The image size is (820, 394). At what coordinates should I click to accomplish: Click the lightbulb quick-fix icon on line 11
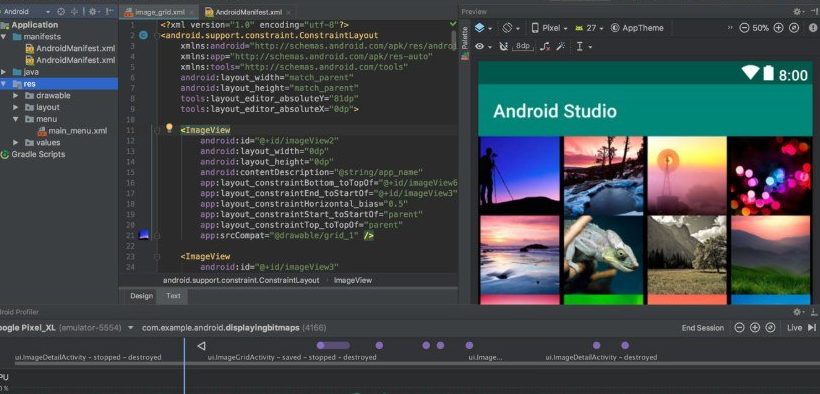tap(169, 128)
